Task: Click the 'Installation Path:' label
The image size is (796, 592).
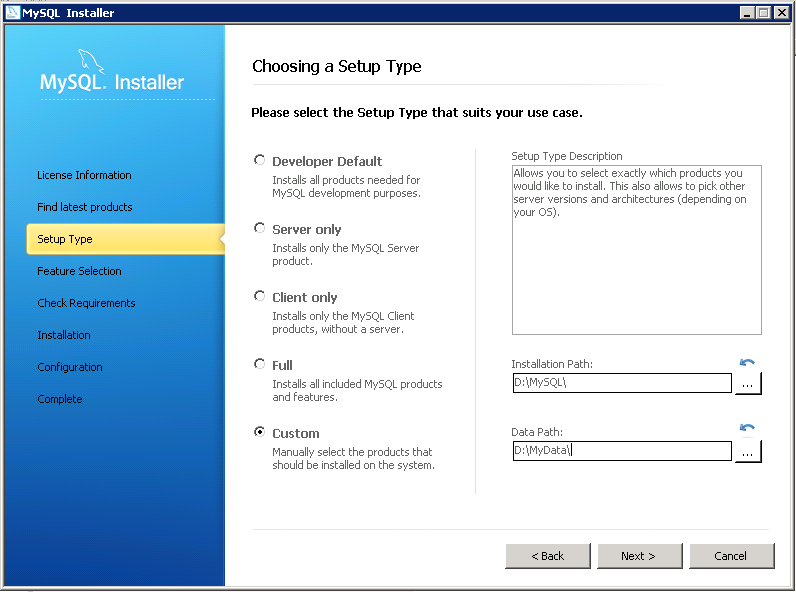Action: pyautogui.click(x=552, y=364)
